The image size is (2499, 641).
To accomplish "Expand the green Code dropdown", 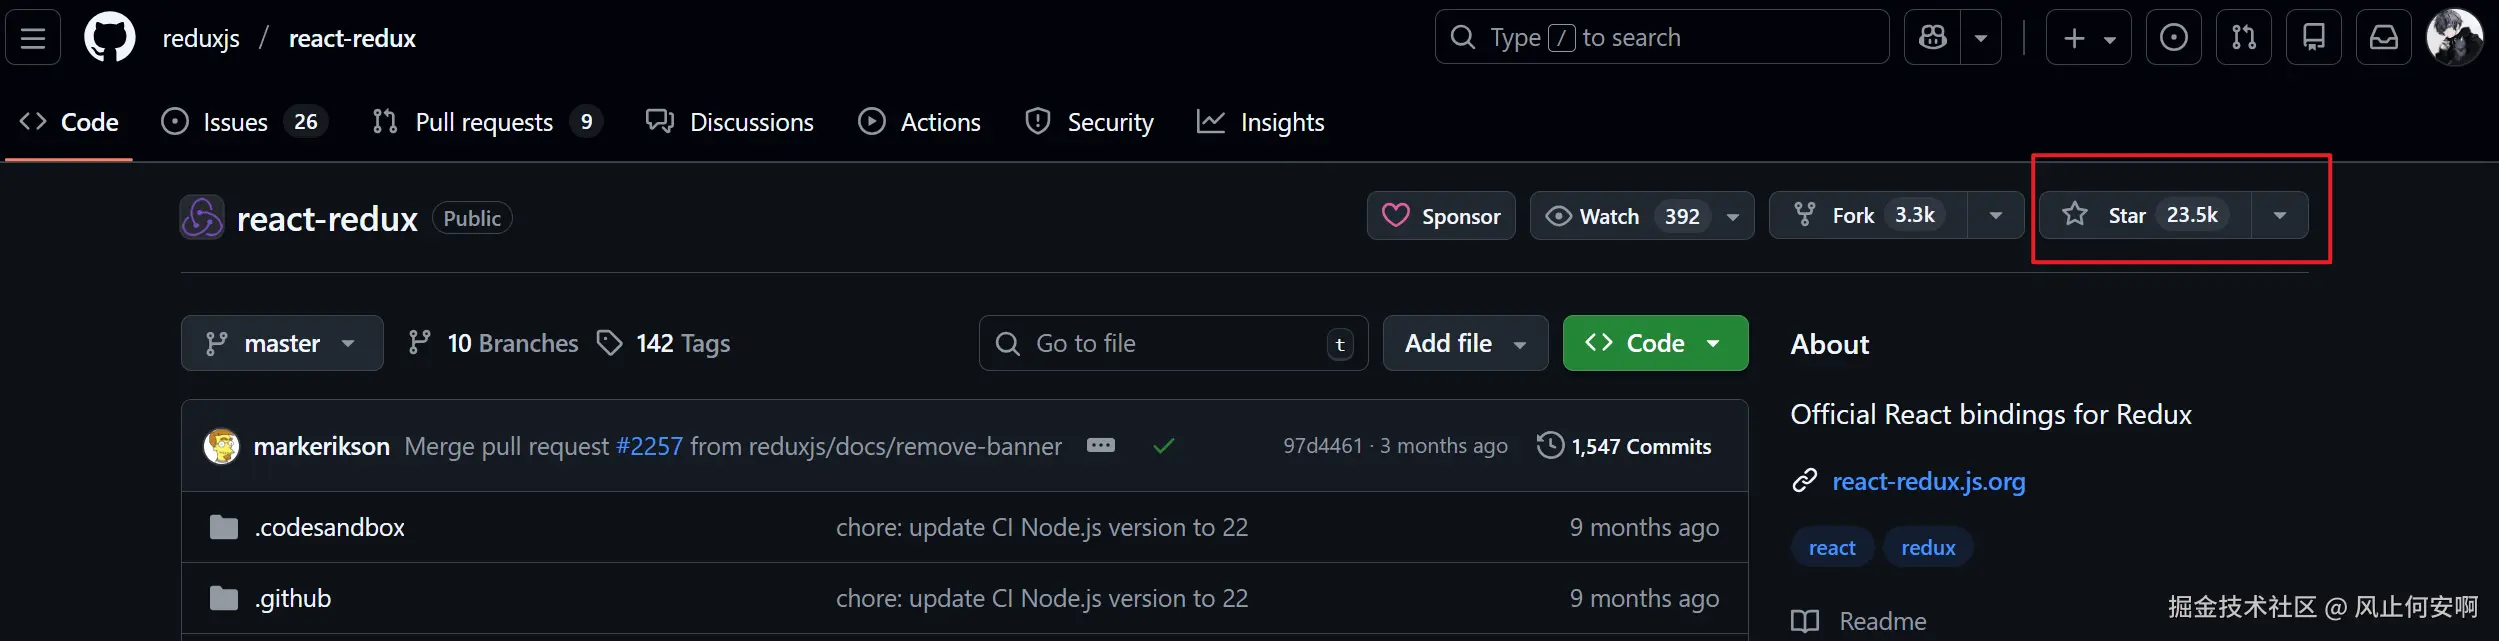I will pos(1655,343).
